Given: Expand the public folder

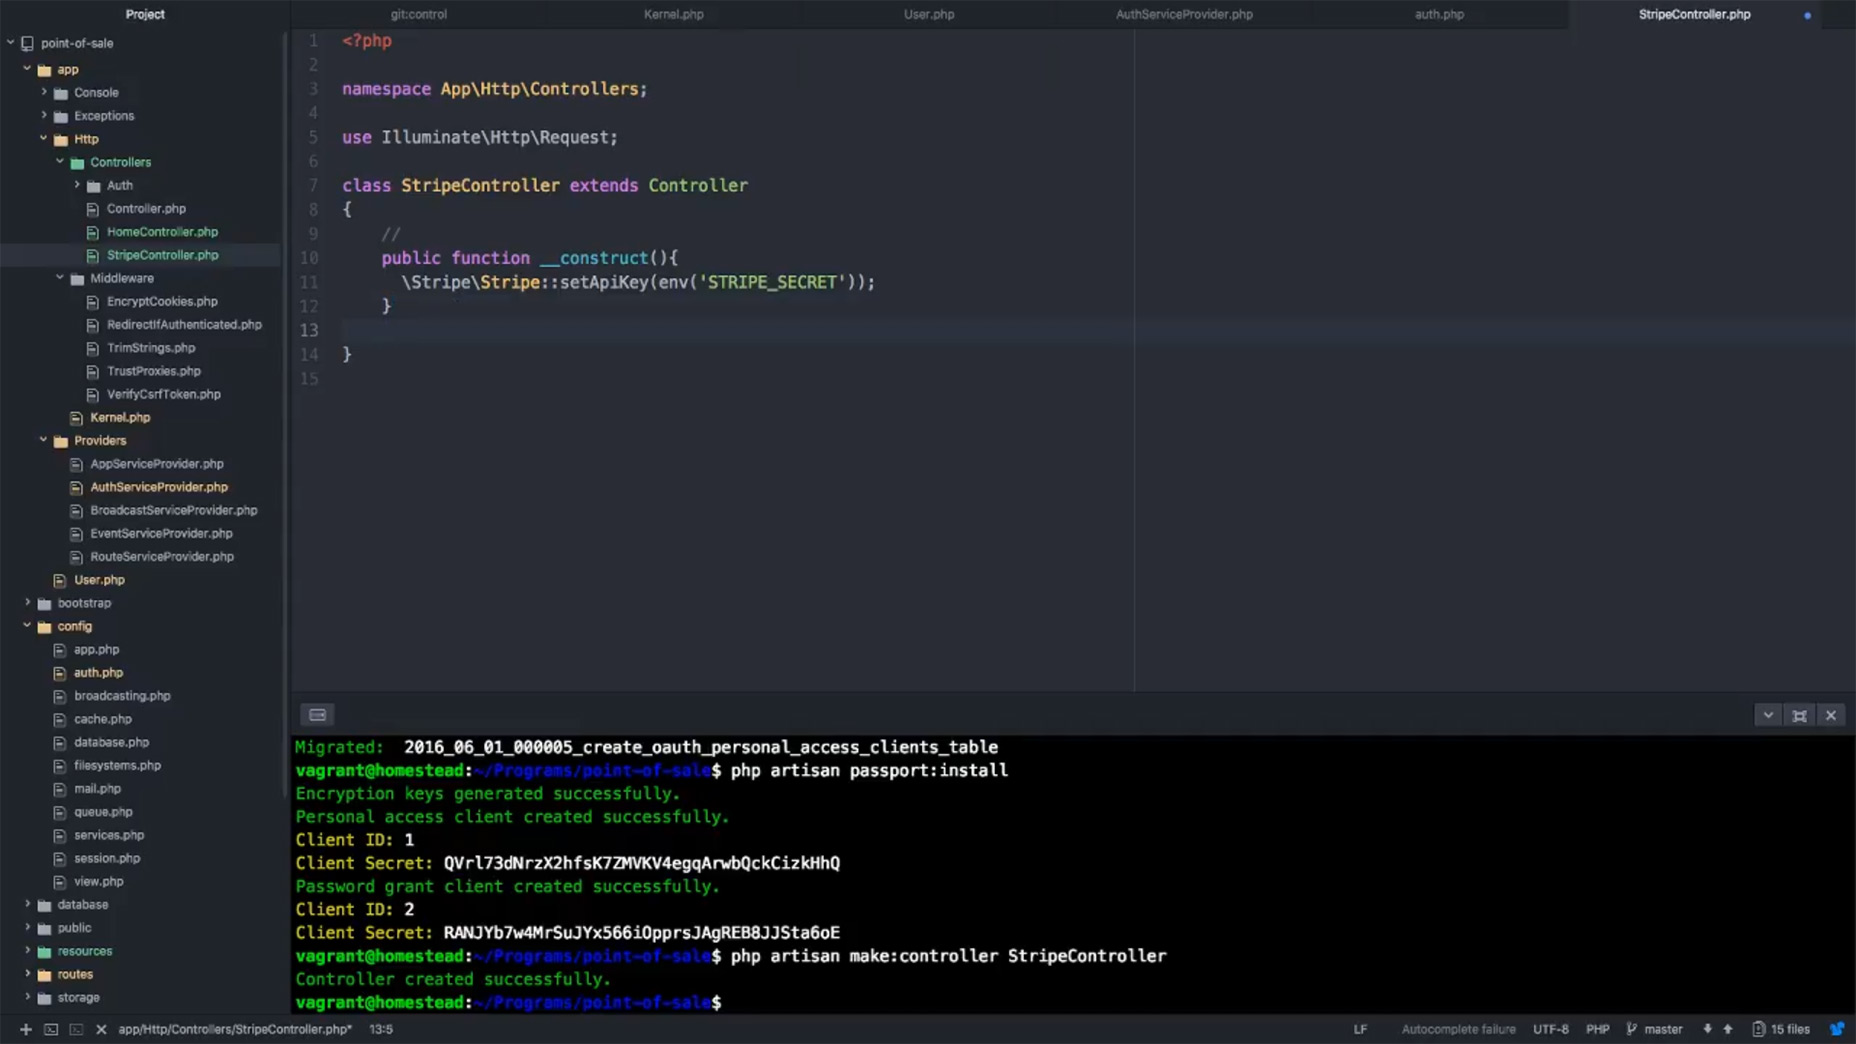Looking at the screenshot, I should (x=27, y=927).
